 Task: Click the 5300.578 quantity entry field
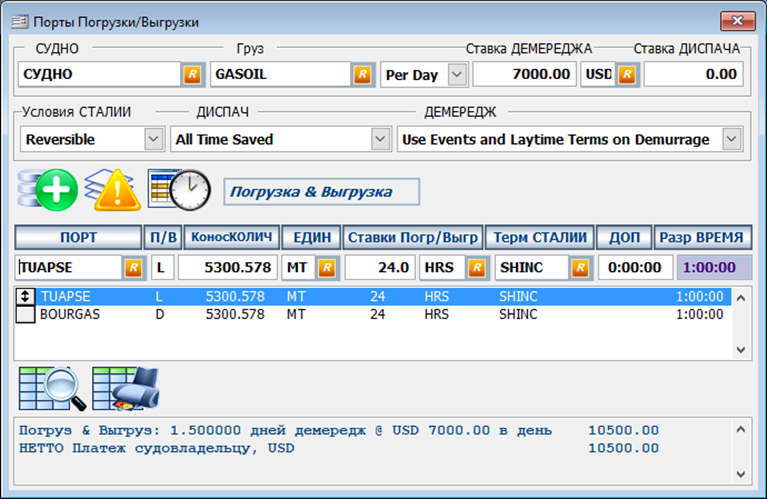pyautogui.click(x=227, y=268)
